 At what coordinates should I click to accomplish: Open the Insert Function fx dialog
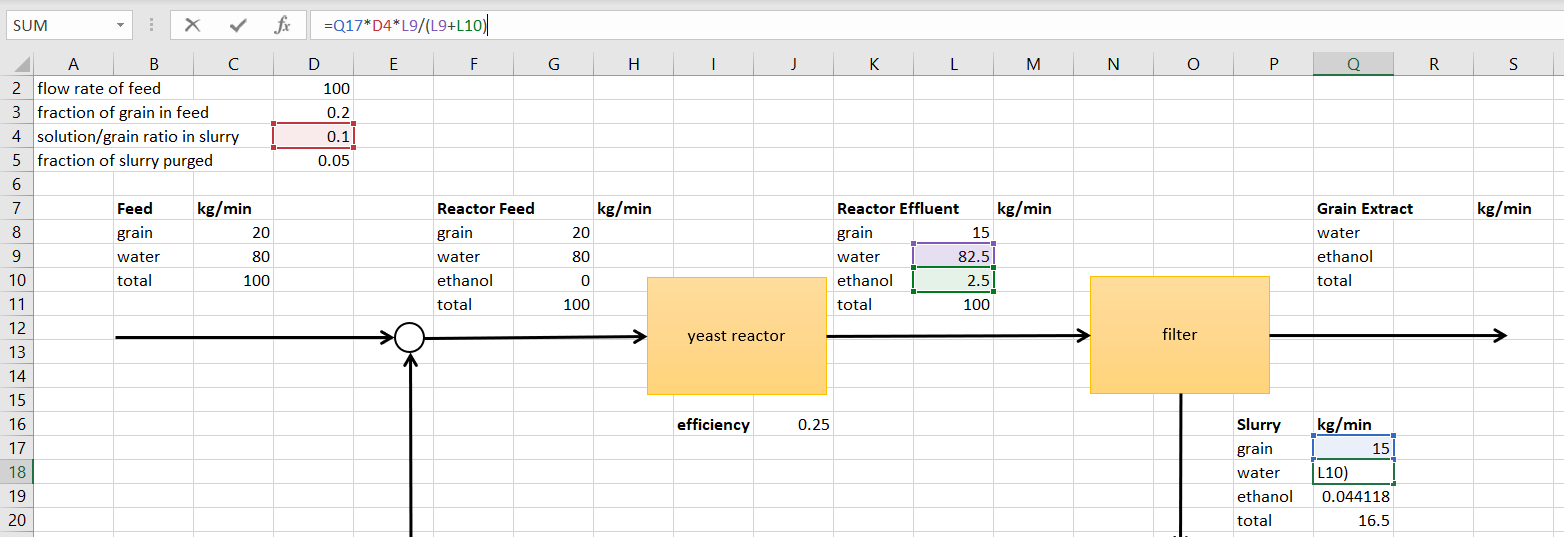point(282,26)
